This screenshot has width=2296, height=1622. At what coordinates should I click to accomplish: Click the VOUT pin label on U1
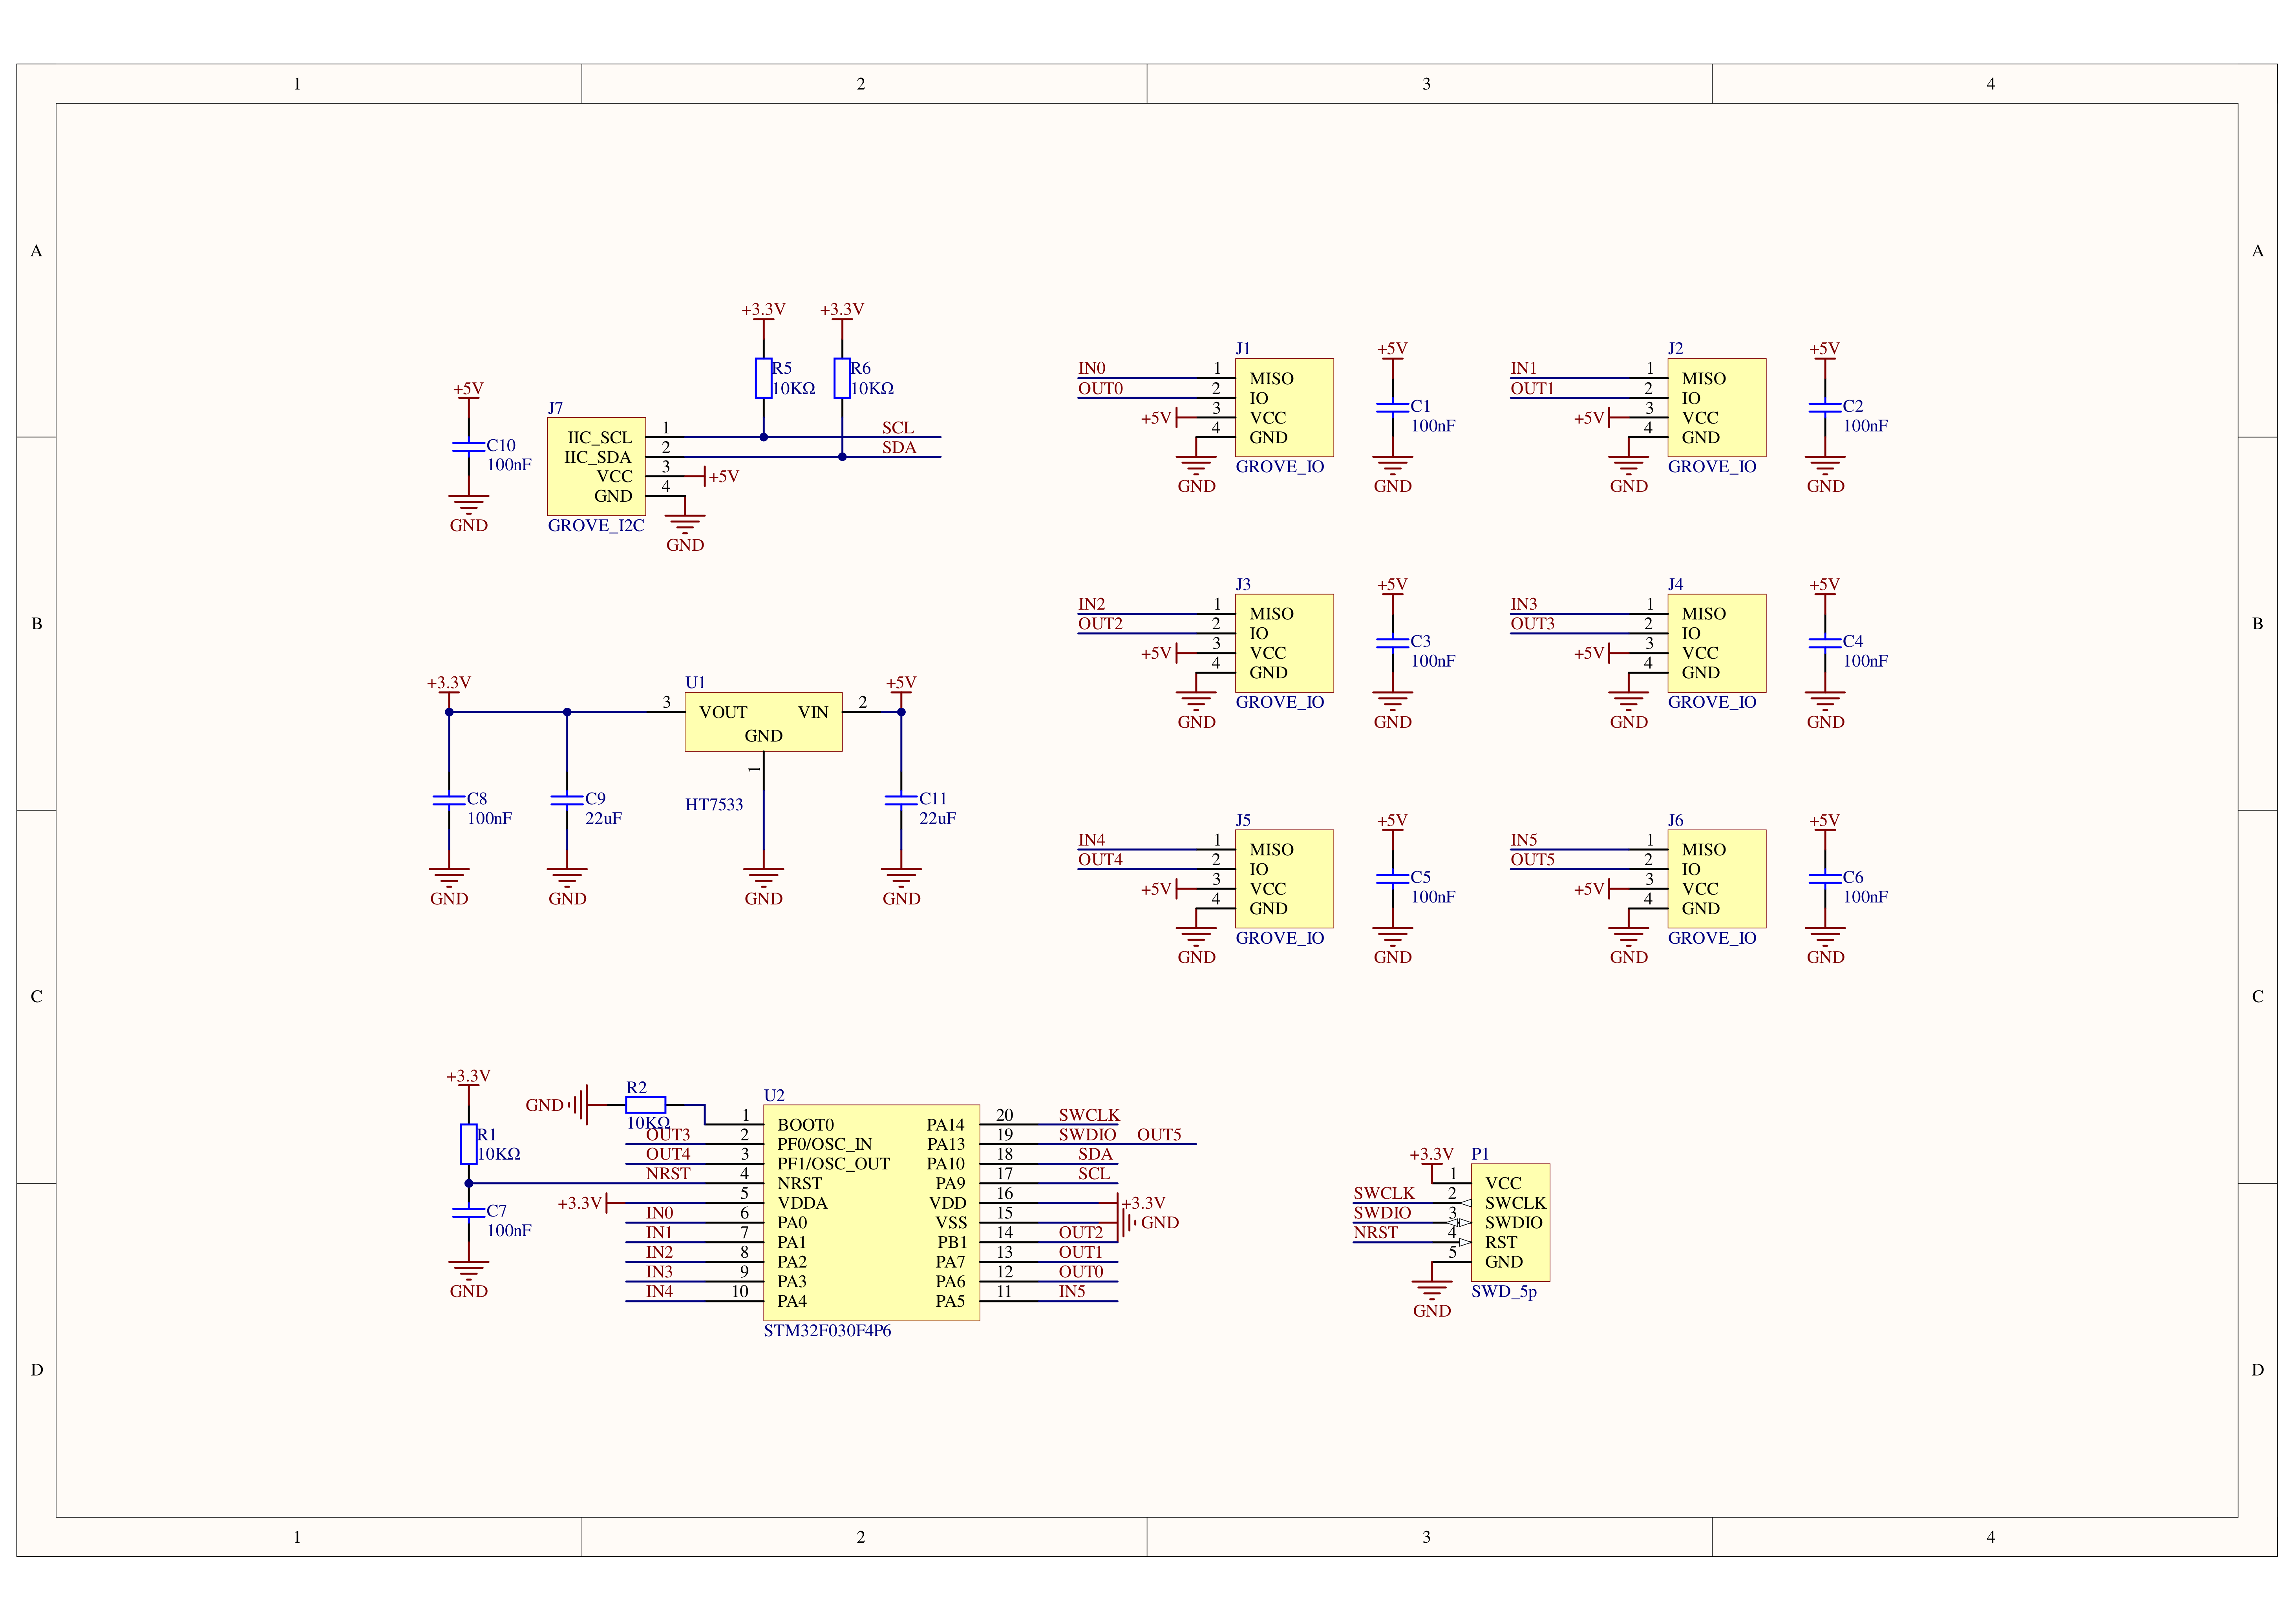723,713
